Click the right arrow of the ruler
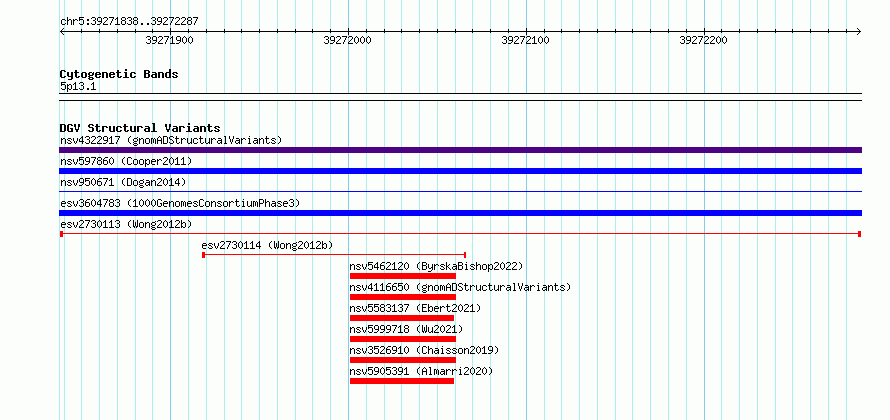Screen dimensions: 890x420 pos(859,31)
